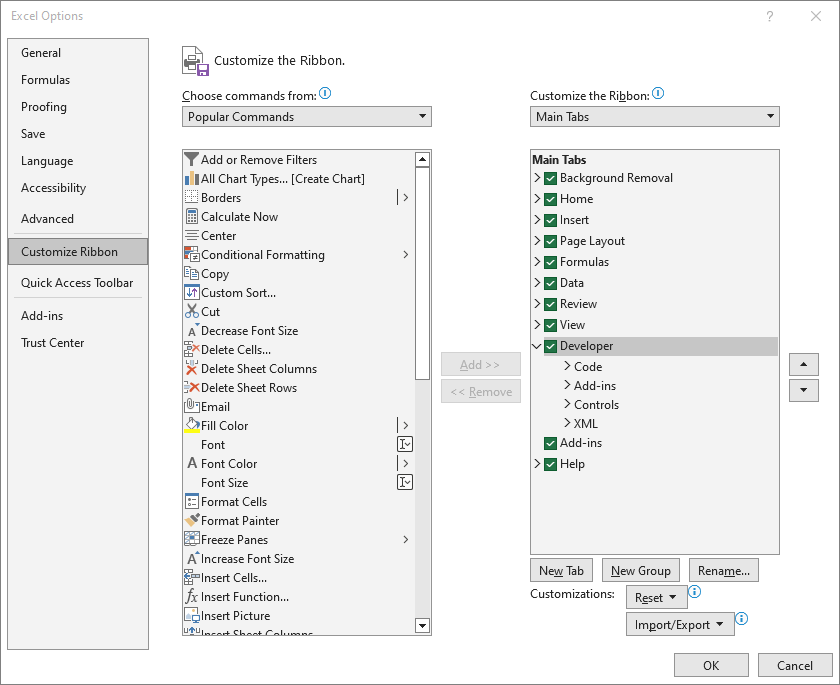Click the Decrease Font Size icon
Viewport: 840px width, 685px height.
coord(193,330)
